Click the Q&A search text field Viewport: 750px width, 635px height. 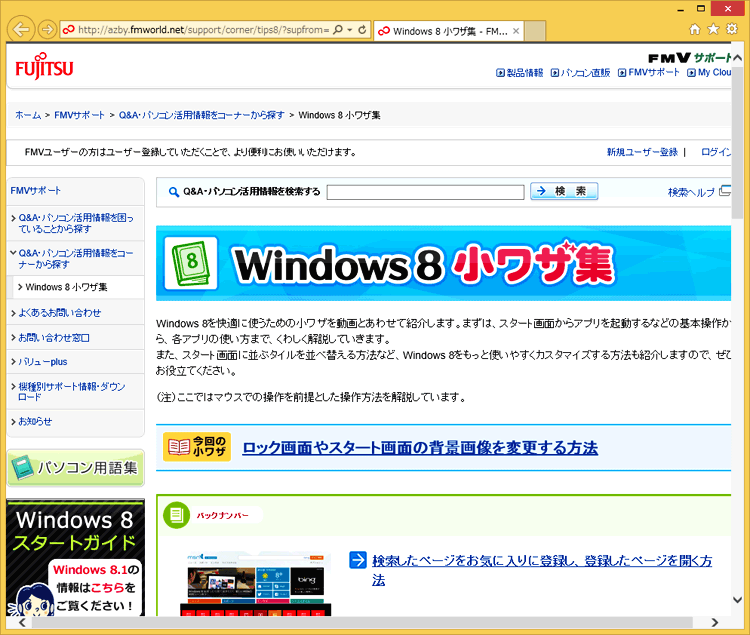(x=425, y=192)
